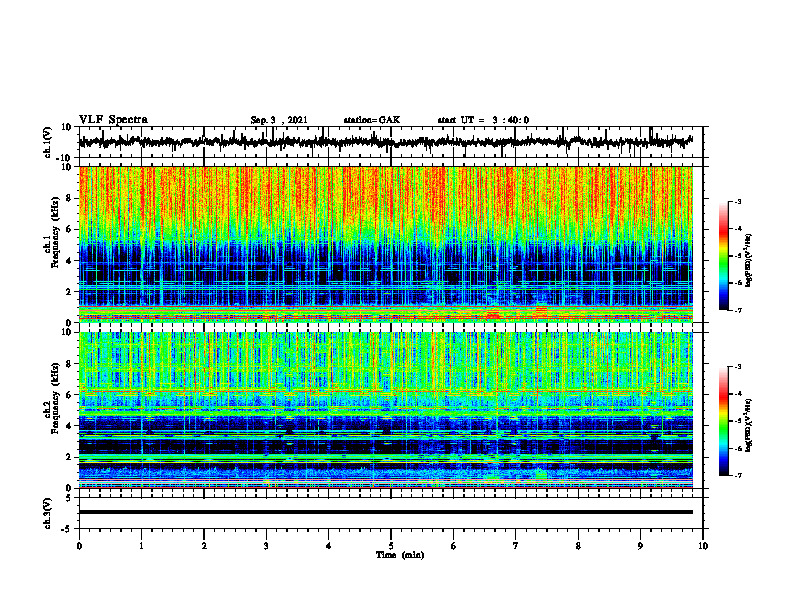Click the upper colorbar "log(PSD)" units label
792x612 pixels.
pos(749,261)
